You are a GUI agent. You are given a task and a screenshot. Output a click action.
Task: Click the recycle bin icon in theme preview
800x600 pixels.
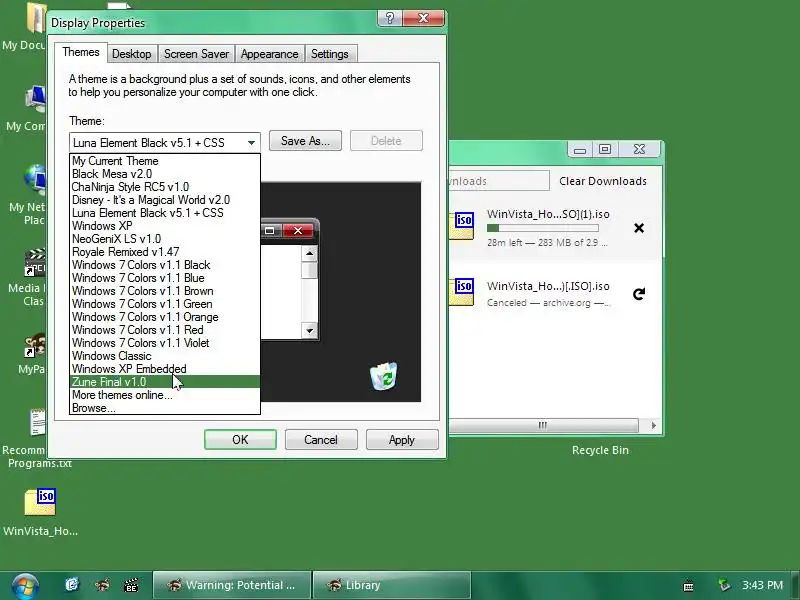pos(384,377)
